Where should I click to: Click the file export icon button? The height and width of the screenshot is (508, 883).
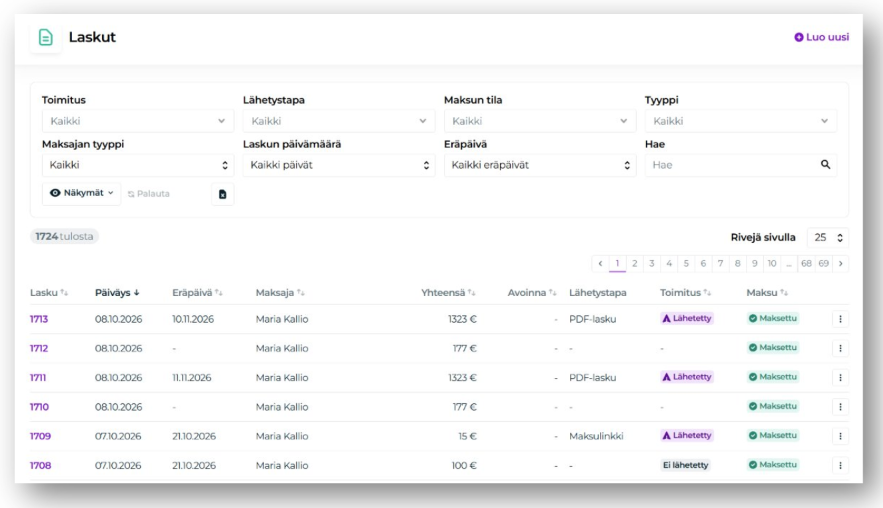pyautogui.click(x=222, y=194)
